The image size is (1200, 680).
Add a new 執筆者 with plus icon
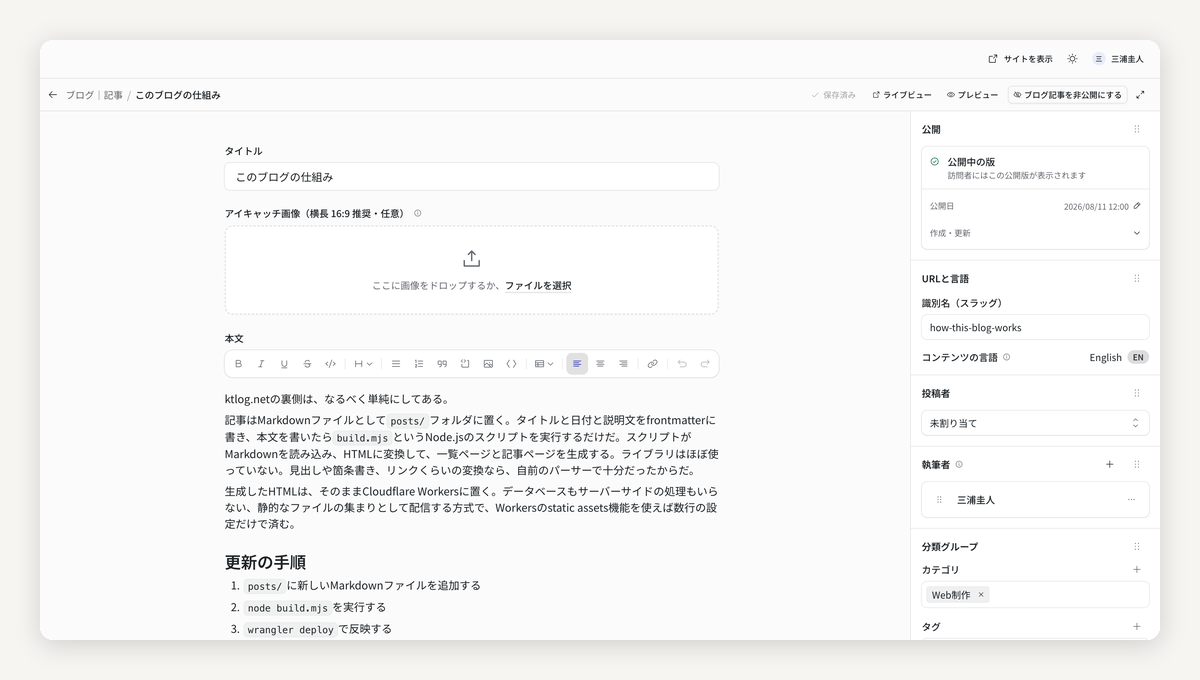tap(1109, 464)
